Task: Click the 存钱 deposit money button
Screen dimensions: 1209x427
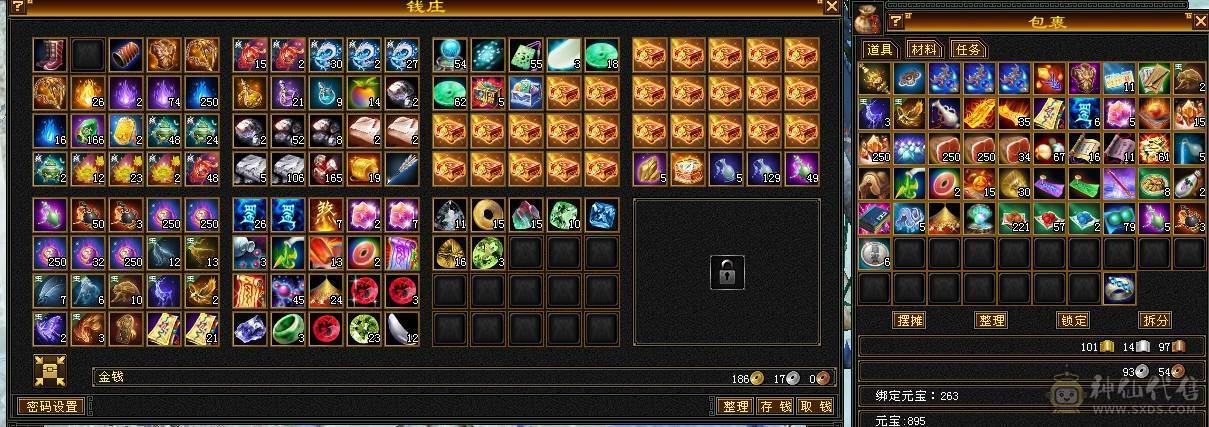Action: click(x=775, y=407)
